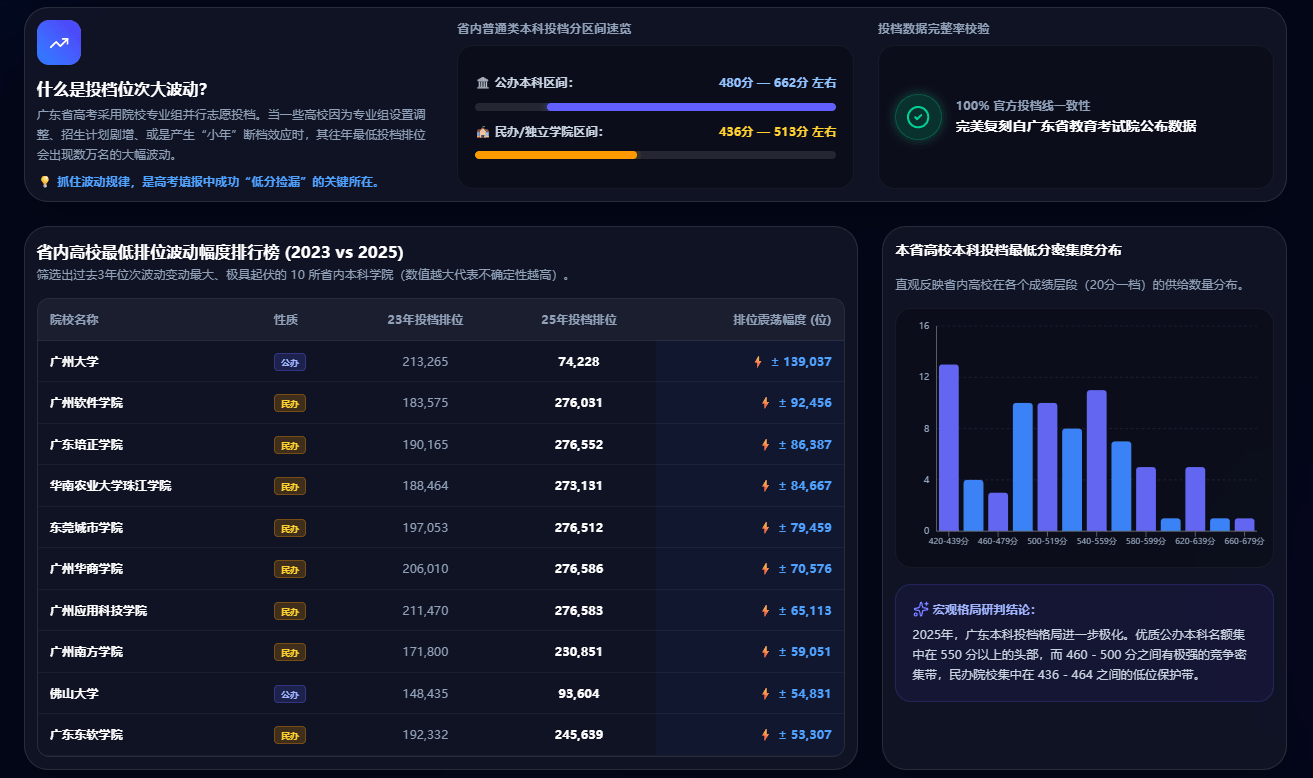
Task: Sort by 23年投档排位 column header
Action: coord(425,320)
